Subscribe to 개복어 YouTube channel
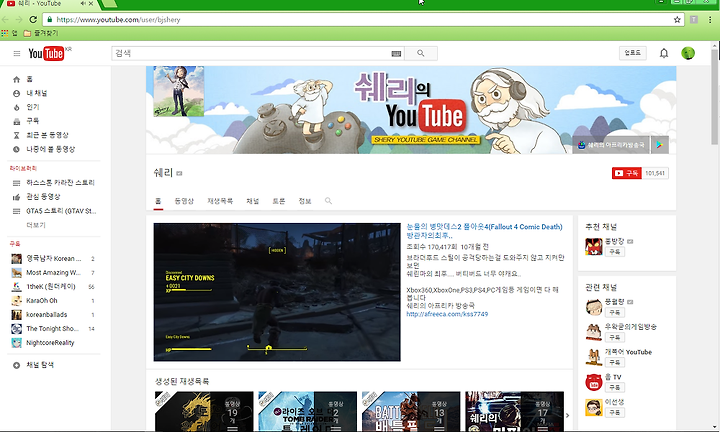The width and height of the screenshot is (720, 432). coord(614,362)
